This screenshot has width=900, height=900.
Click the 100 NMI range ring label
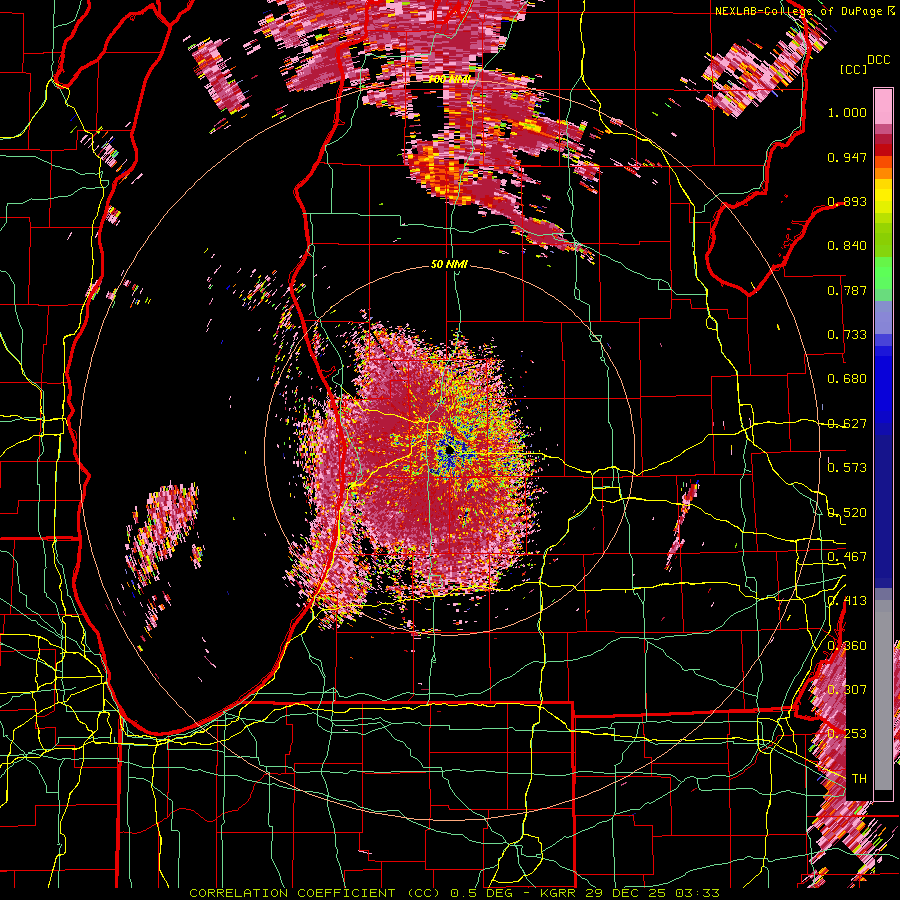pos(449,79)
